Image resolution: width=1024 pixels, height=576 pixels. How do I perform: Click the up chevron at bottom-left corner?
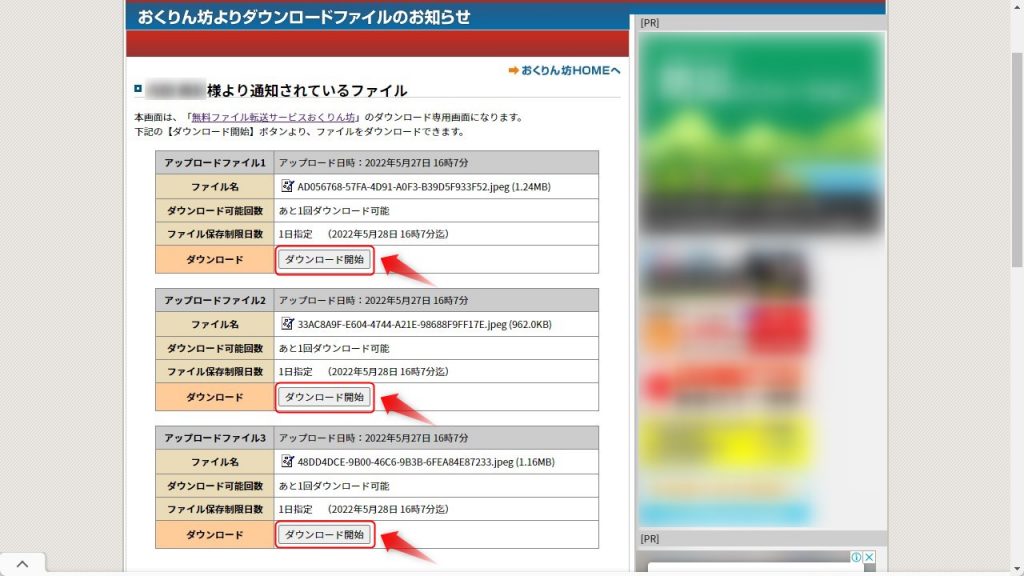coord(22,564)
